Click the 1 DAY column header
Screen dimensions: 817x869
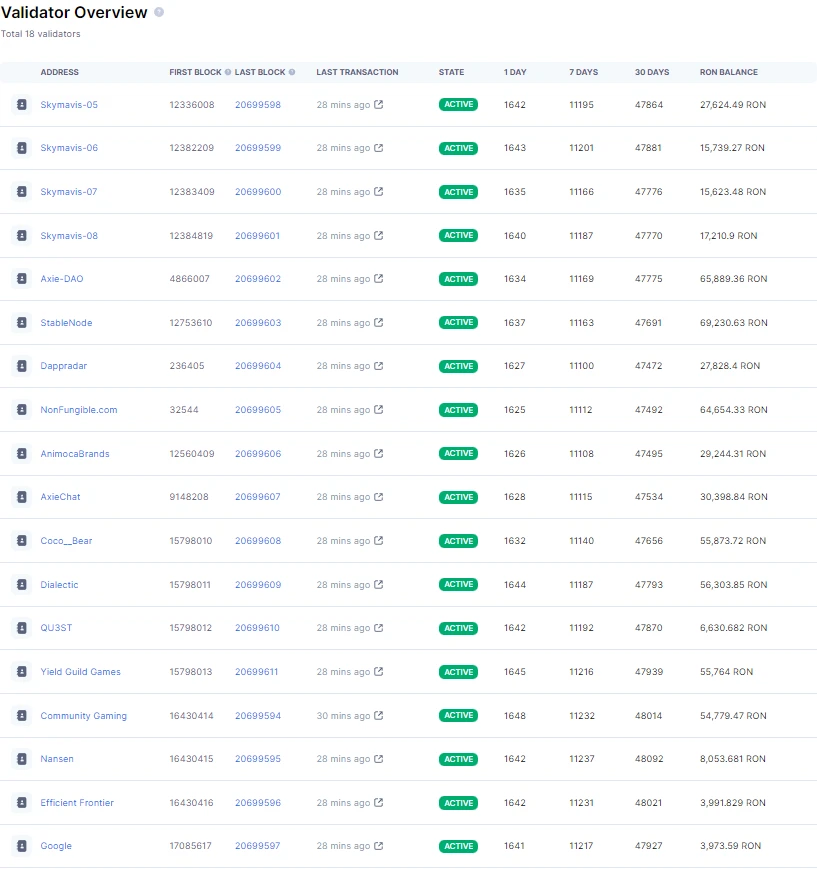[515, 72]
